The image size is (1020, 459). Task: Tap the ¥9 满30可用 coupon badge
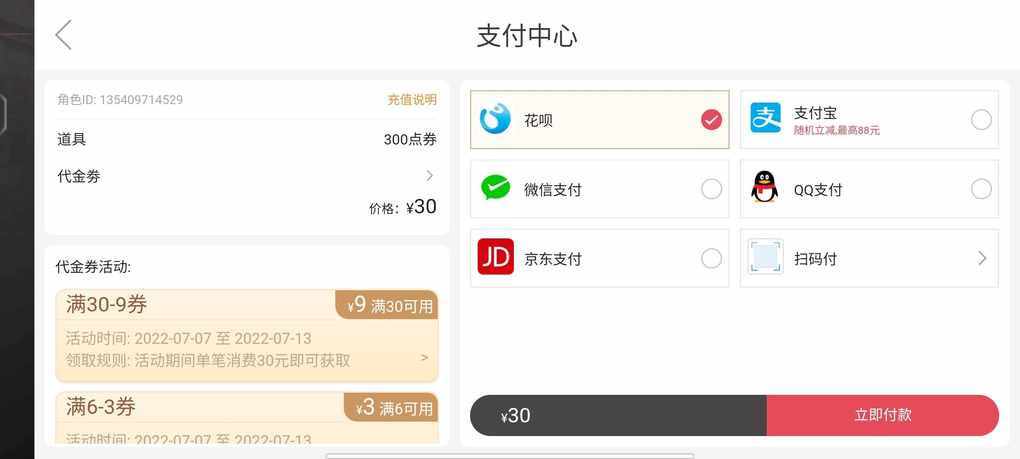coord(386,305)
